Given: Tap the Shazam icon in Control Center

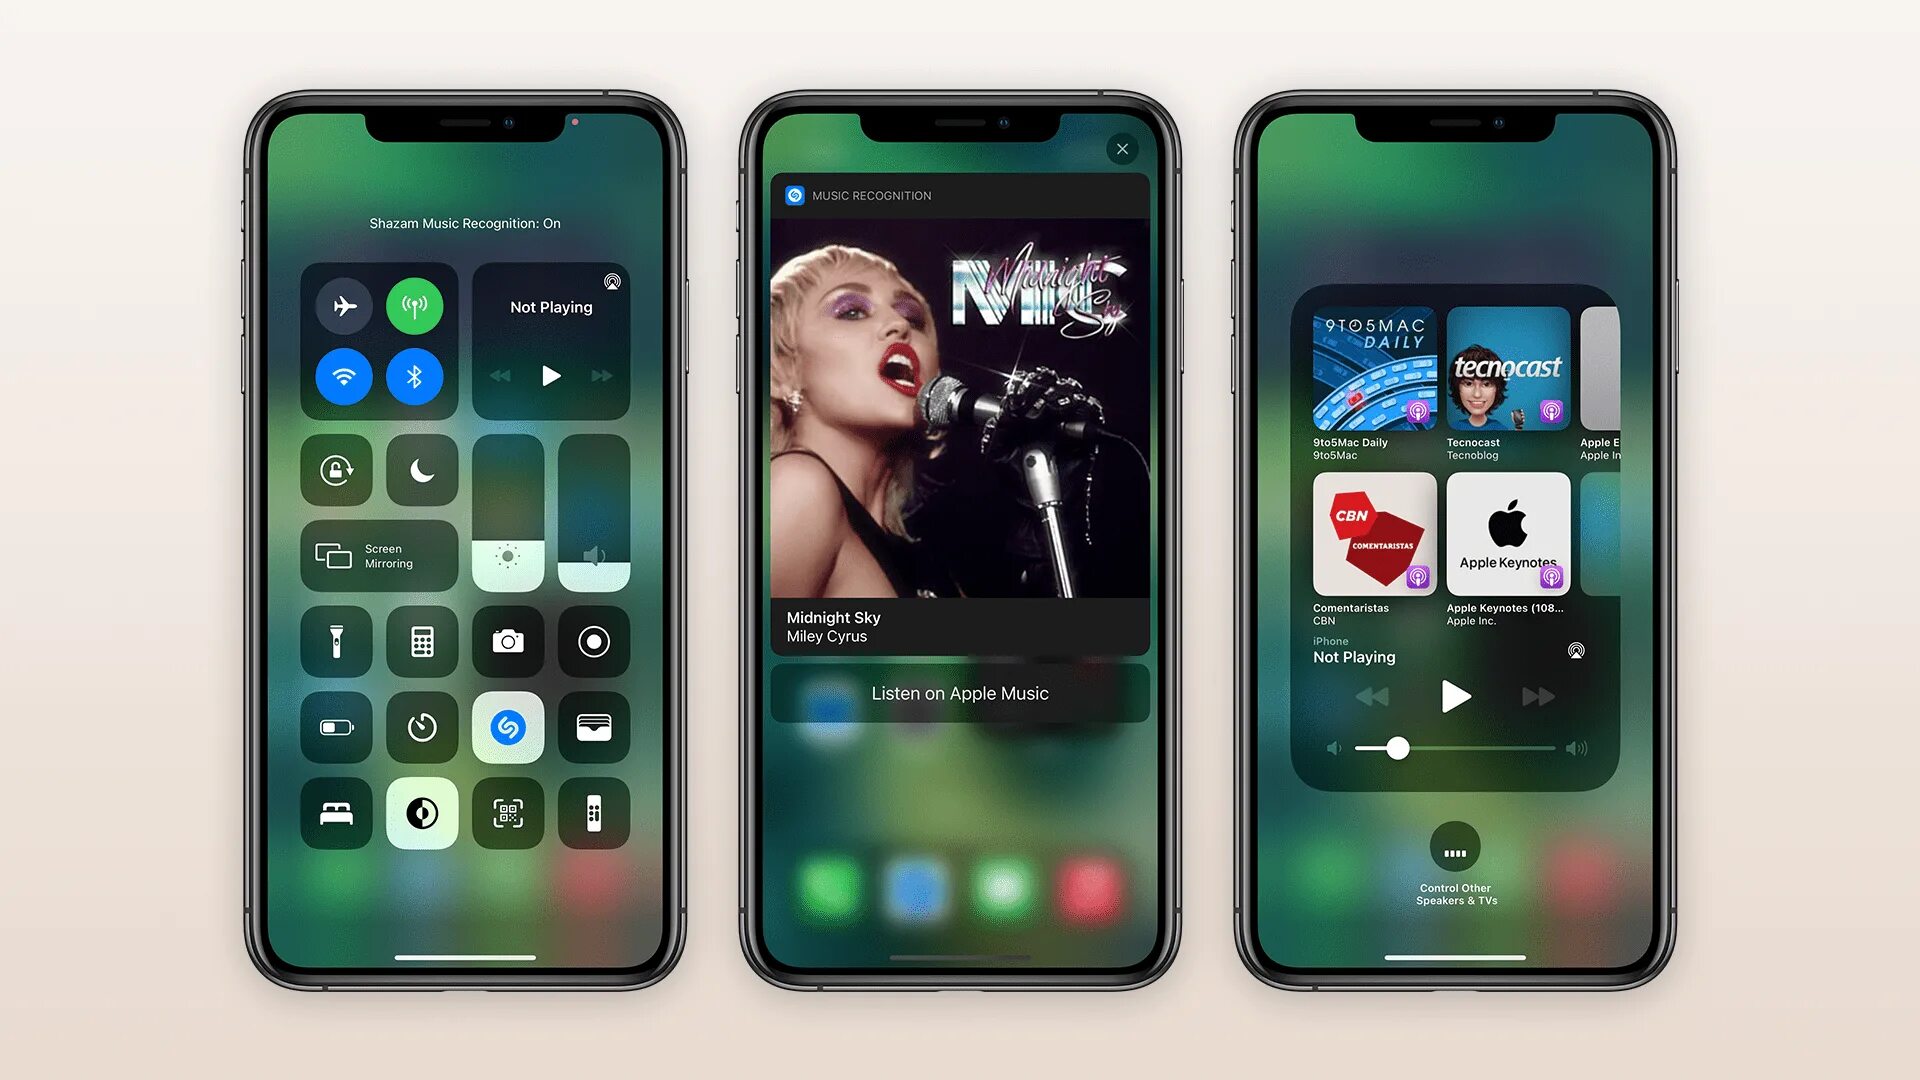Looking at the screenshot, I should [x=506, y=727].
